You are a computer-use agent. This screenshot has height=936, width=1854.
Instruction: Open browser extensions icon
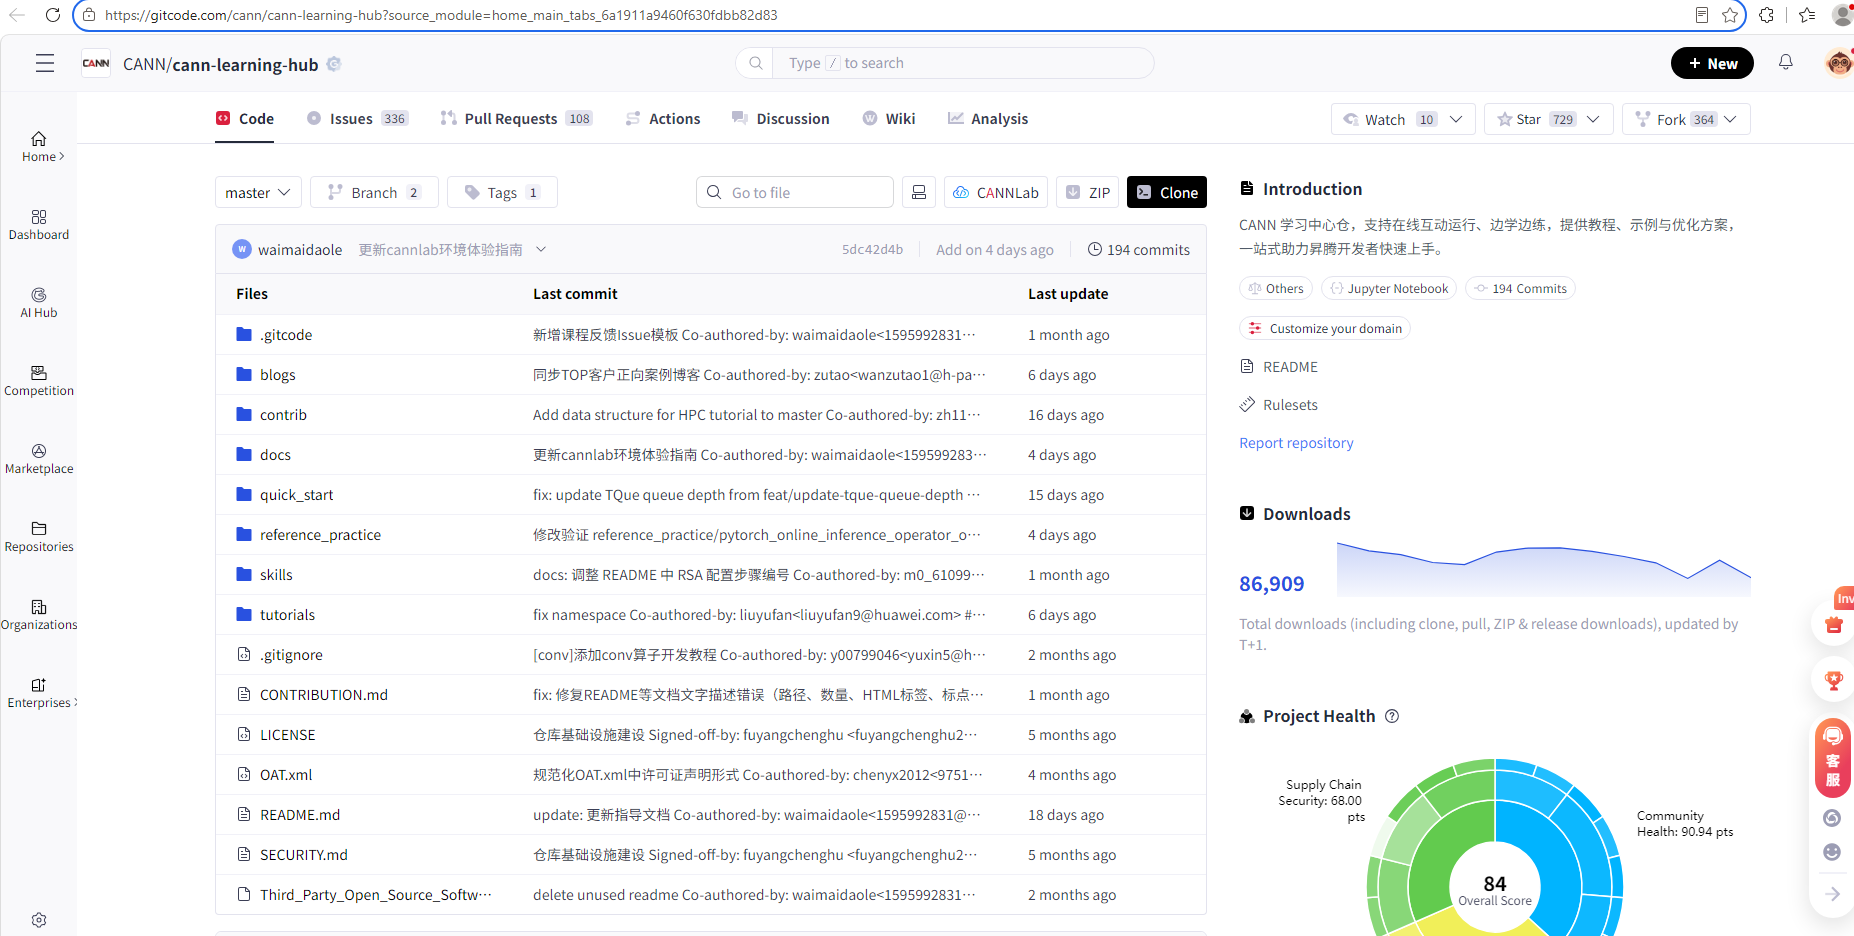point(1767,15)
